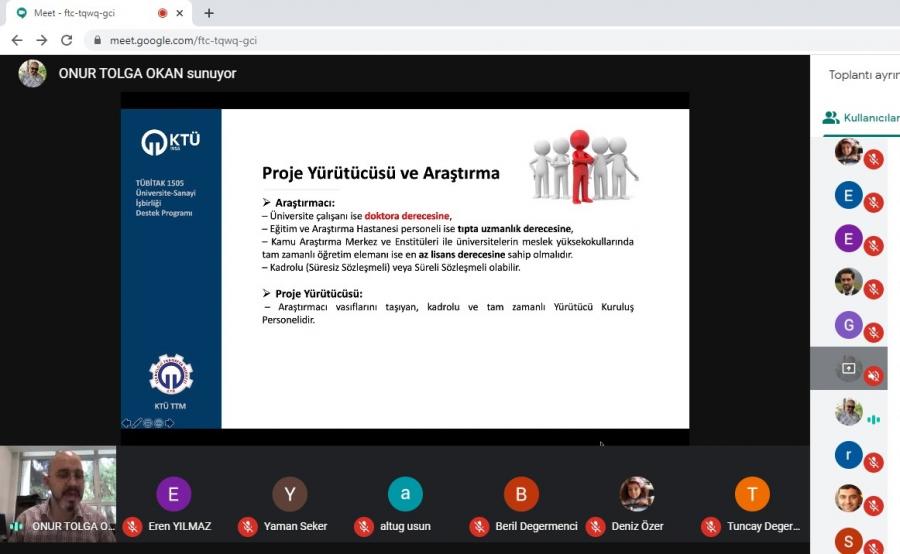Select ONUR TOLGA video thumbnail

tap(58, 492)
